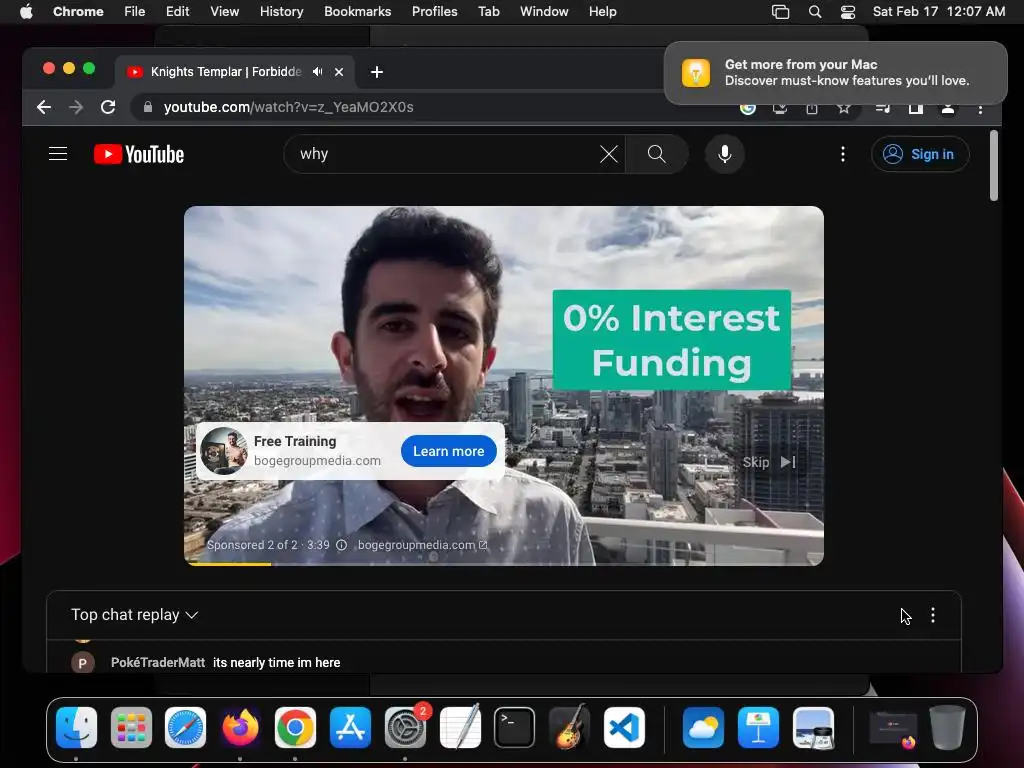Screen dimensions: 1024x768
Task: Open Spotlight search in menu bar
Action: (814, 11)
